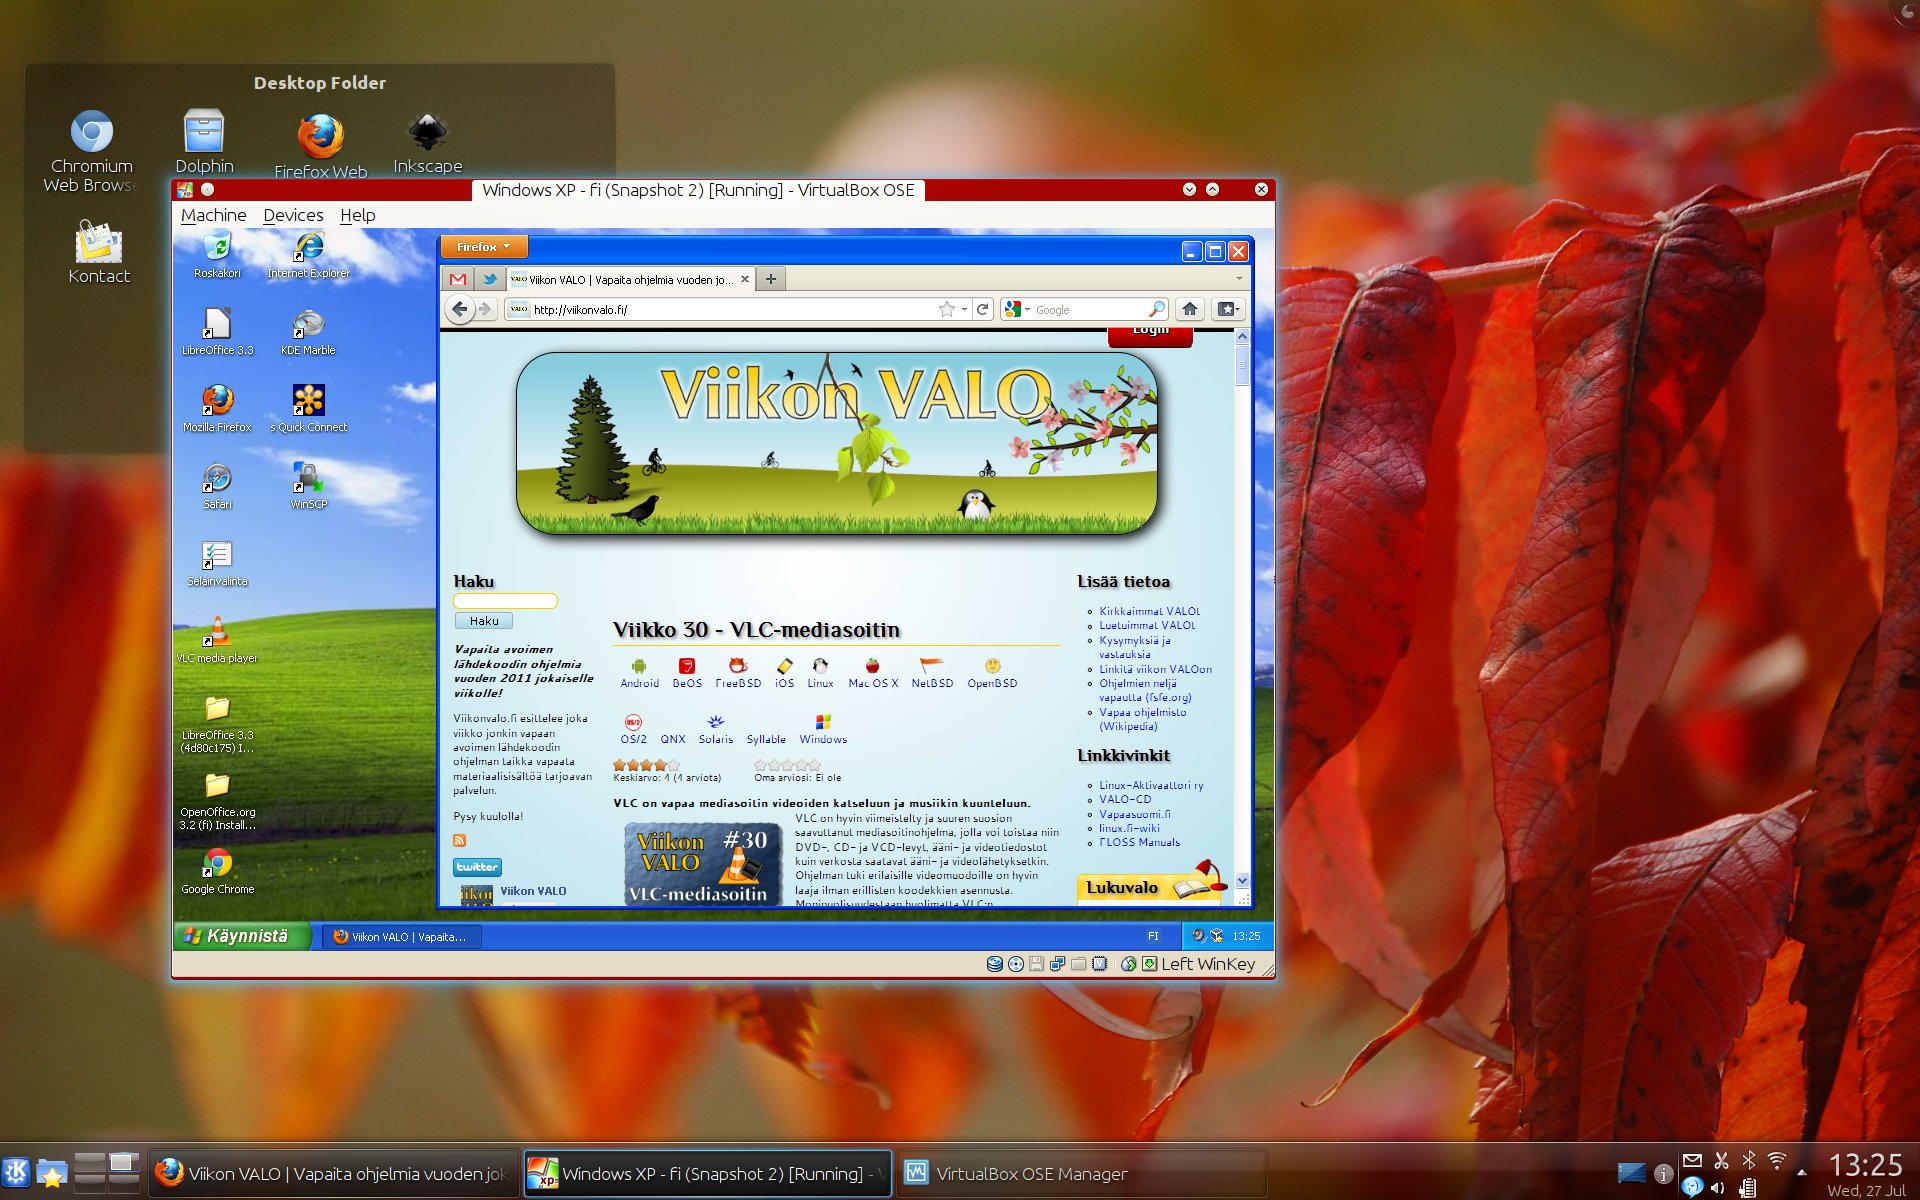Reload the page in Firefox
This screenshot has height=1200, width=1920.
click(983, 309)
